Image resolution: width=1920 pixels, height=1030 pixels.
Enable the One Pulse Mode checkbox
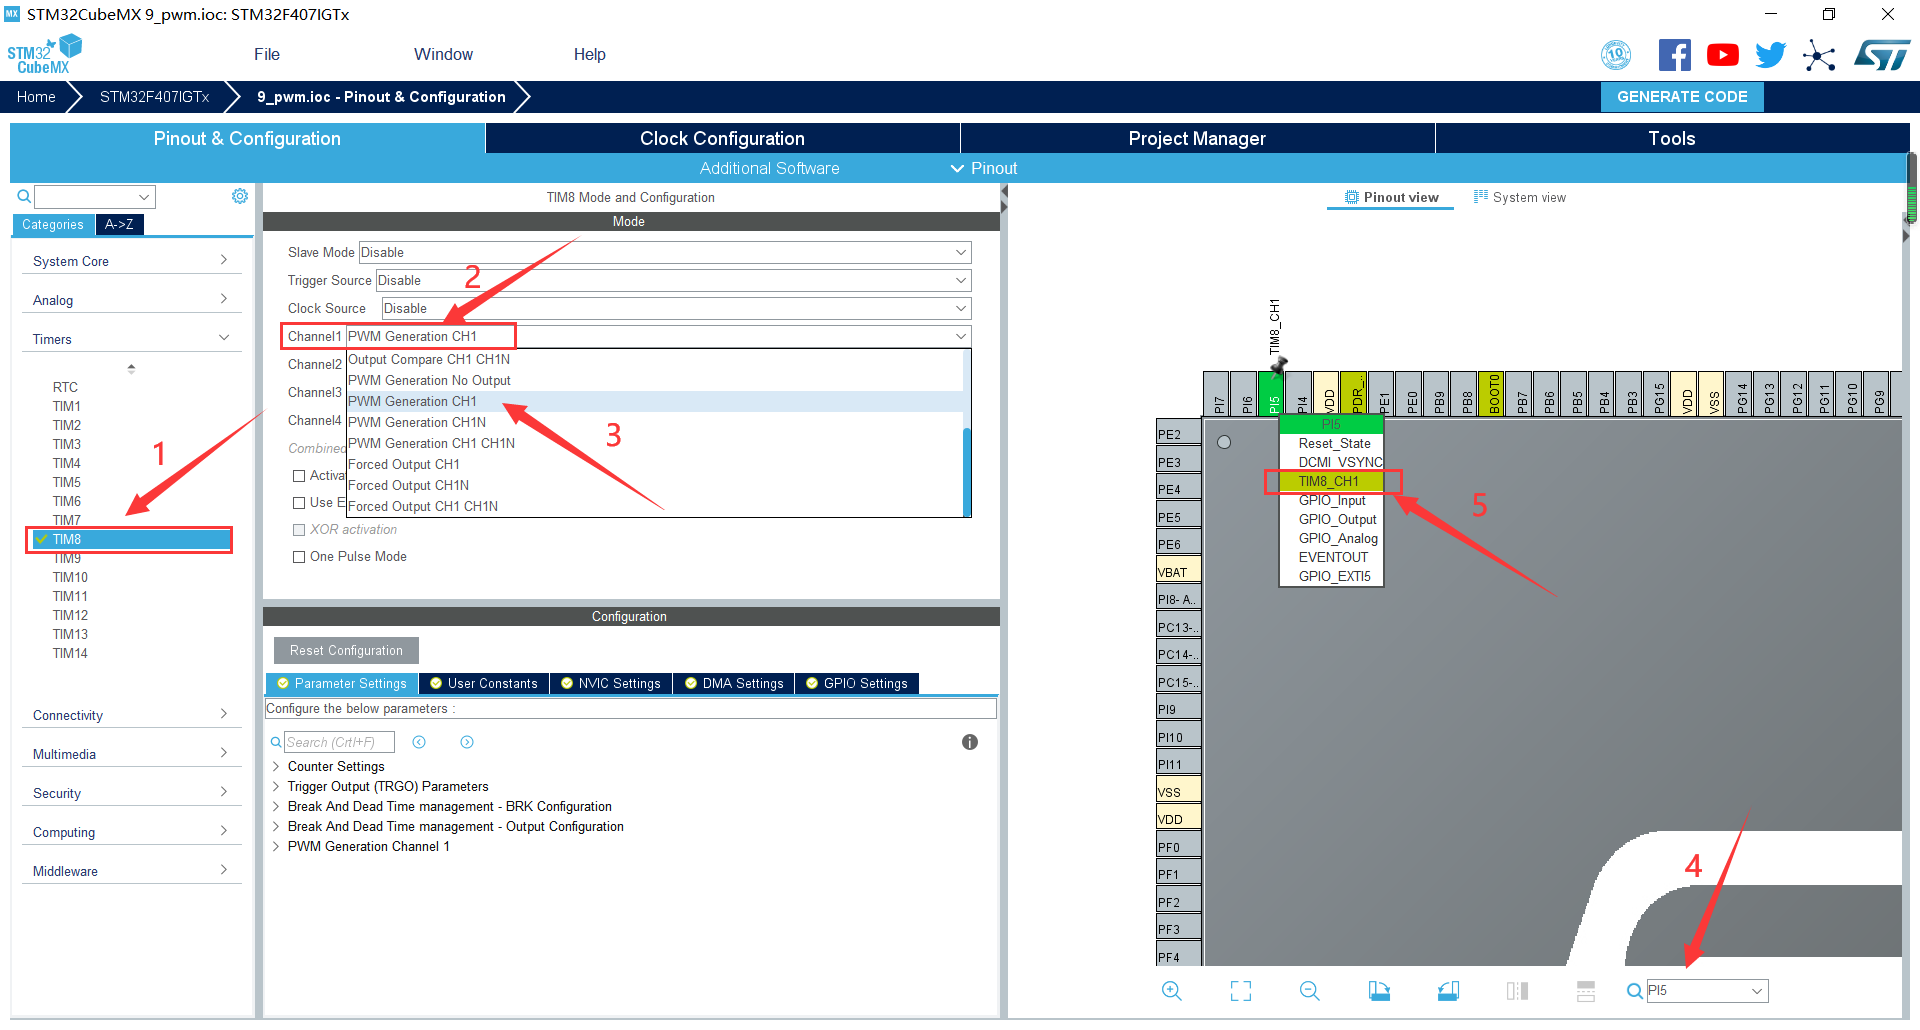[x=299, y=557]
